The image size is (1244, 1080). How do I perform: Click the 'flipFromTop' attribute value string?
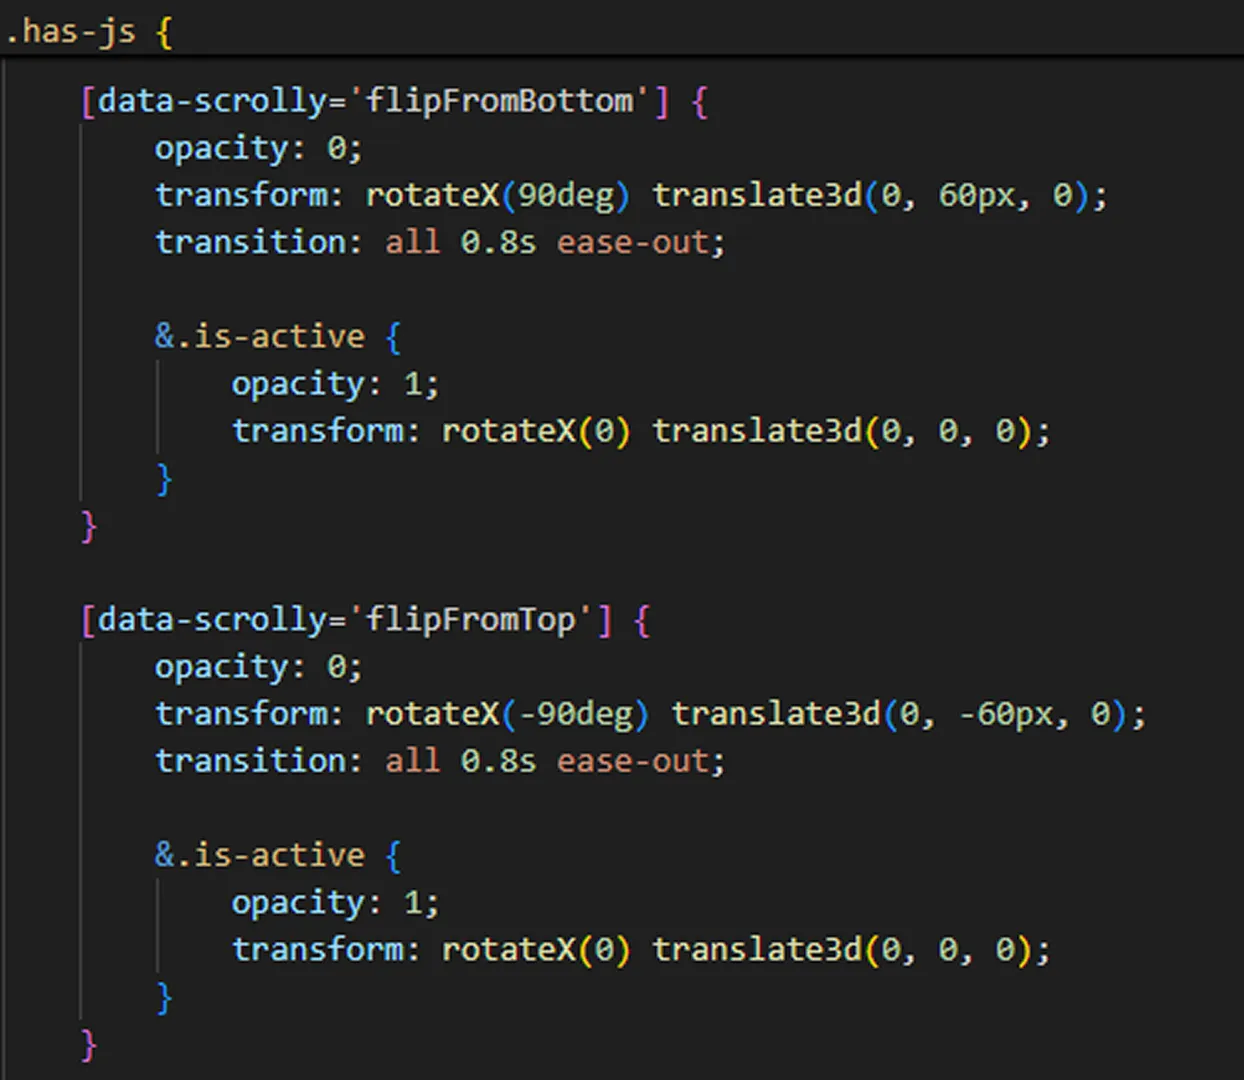point(470,620)
